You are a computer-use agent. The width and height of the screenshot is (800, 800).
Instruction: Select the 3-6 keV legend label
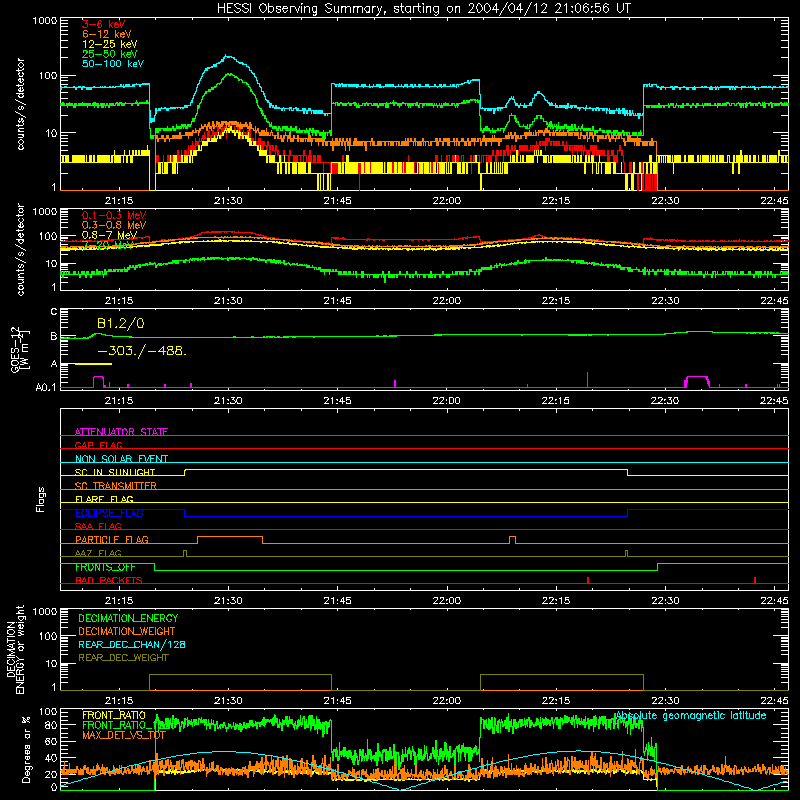(x=104, y=24)
